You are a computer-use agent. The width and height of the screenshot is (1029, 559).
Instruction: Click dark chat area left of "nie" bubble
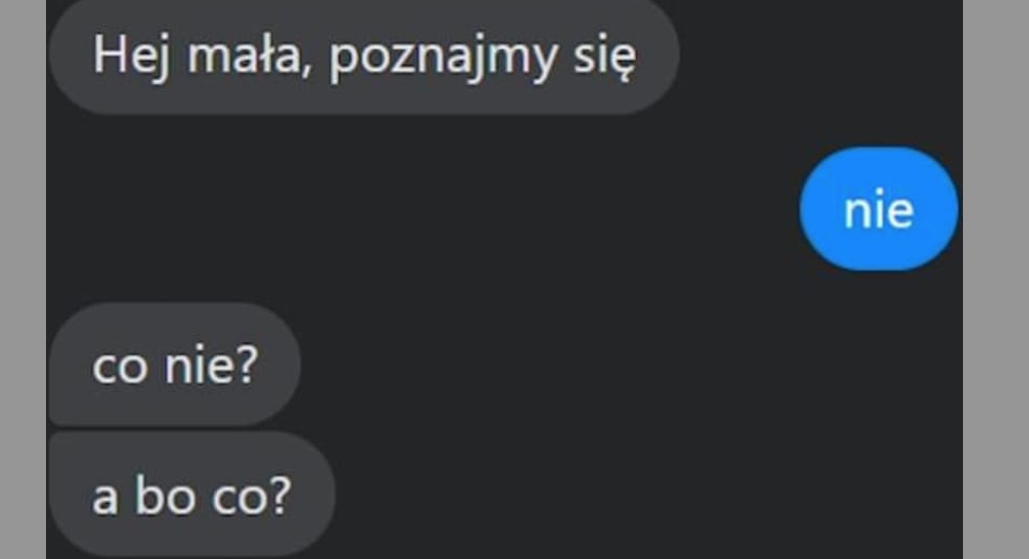click(x=420, y=209)
